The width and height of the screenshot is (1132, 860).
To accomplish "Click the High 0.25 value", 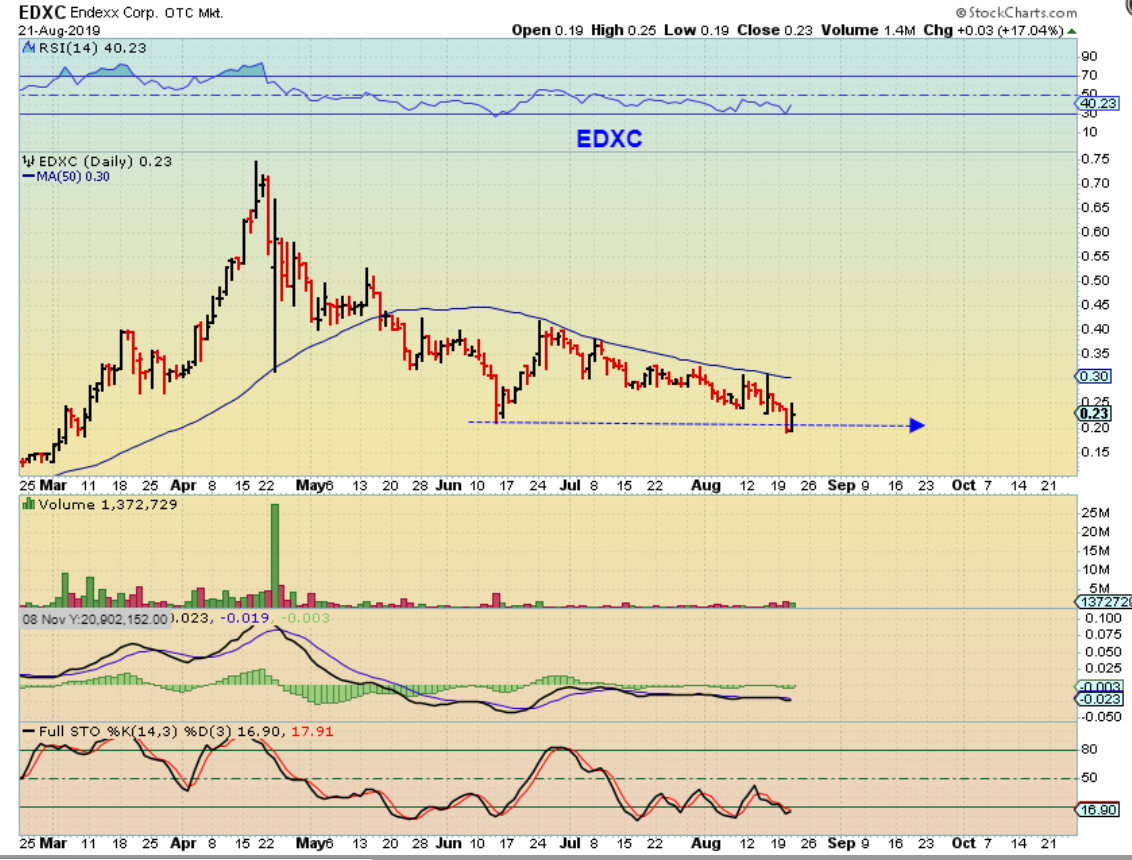I will tap(623, 30).
